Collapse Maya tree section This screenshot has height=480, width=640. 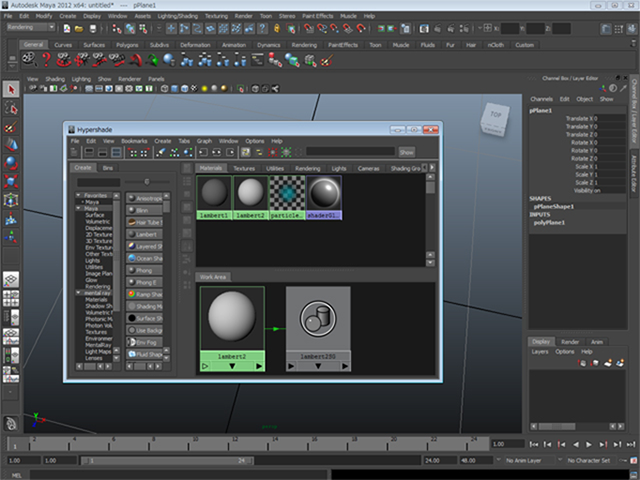pos(78,208)
